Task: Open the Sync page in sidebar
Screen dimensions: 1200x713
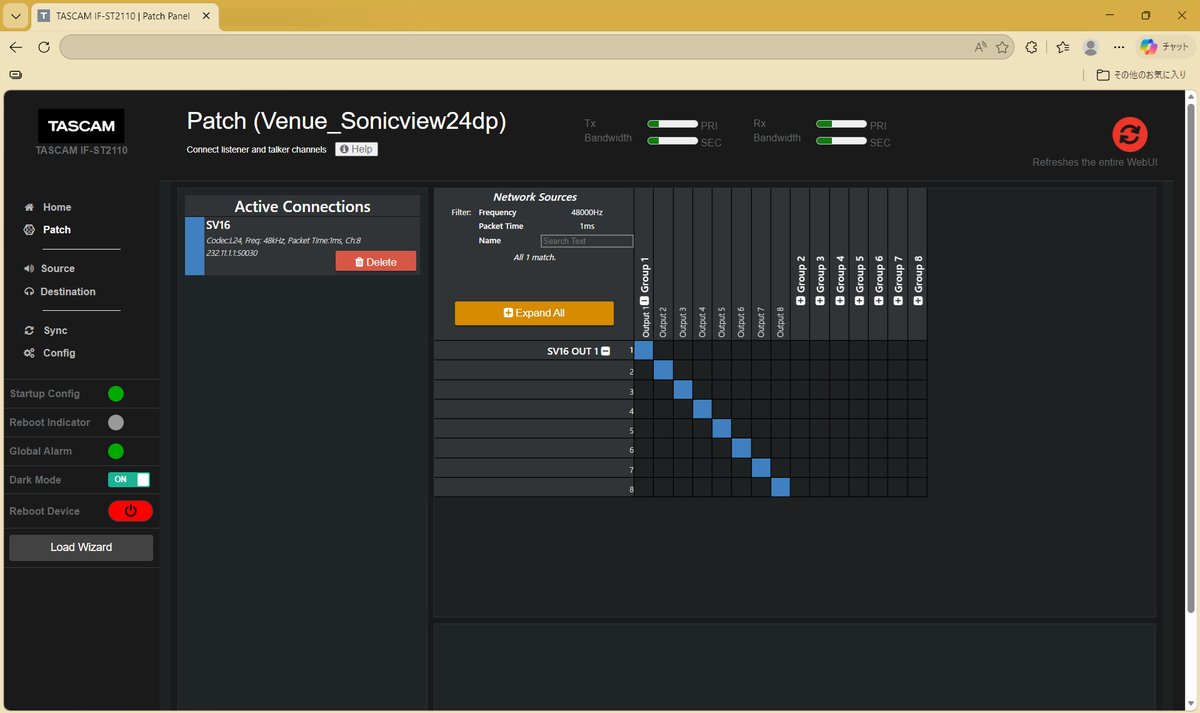Action: [x=46, y=331]
